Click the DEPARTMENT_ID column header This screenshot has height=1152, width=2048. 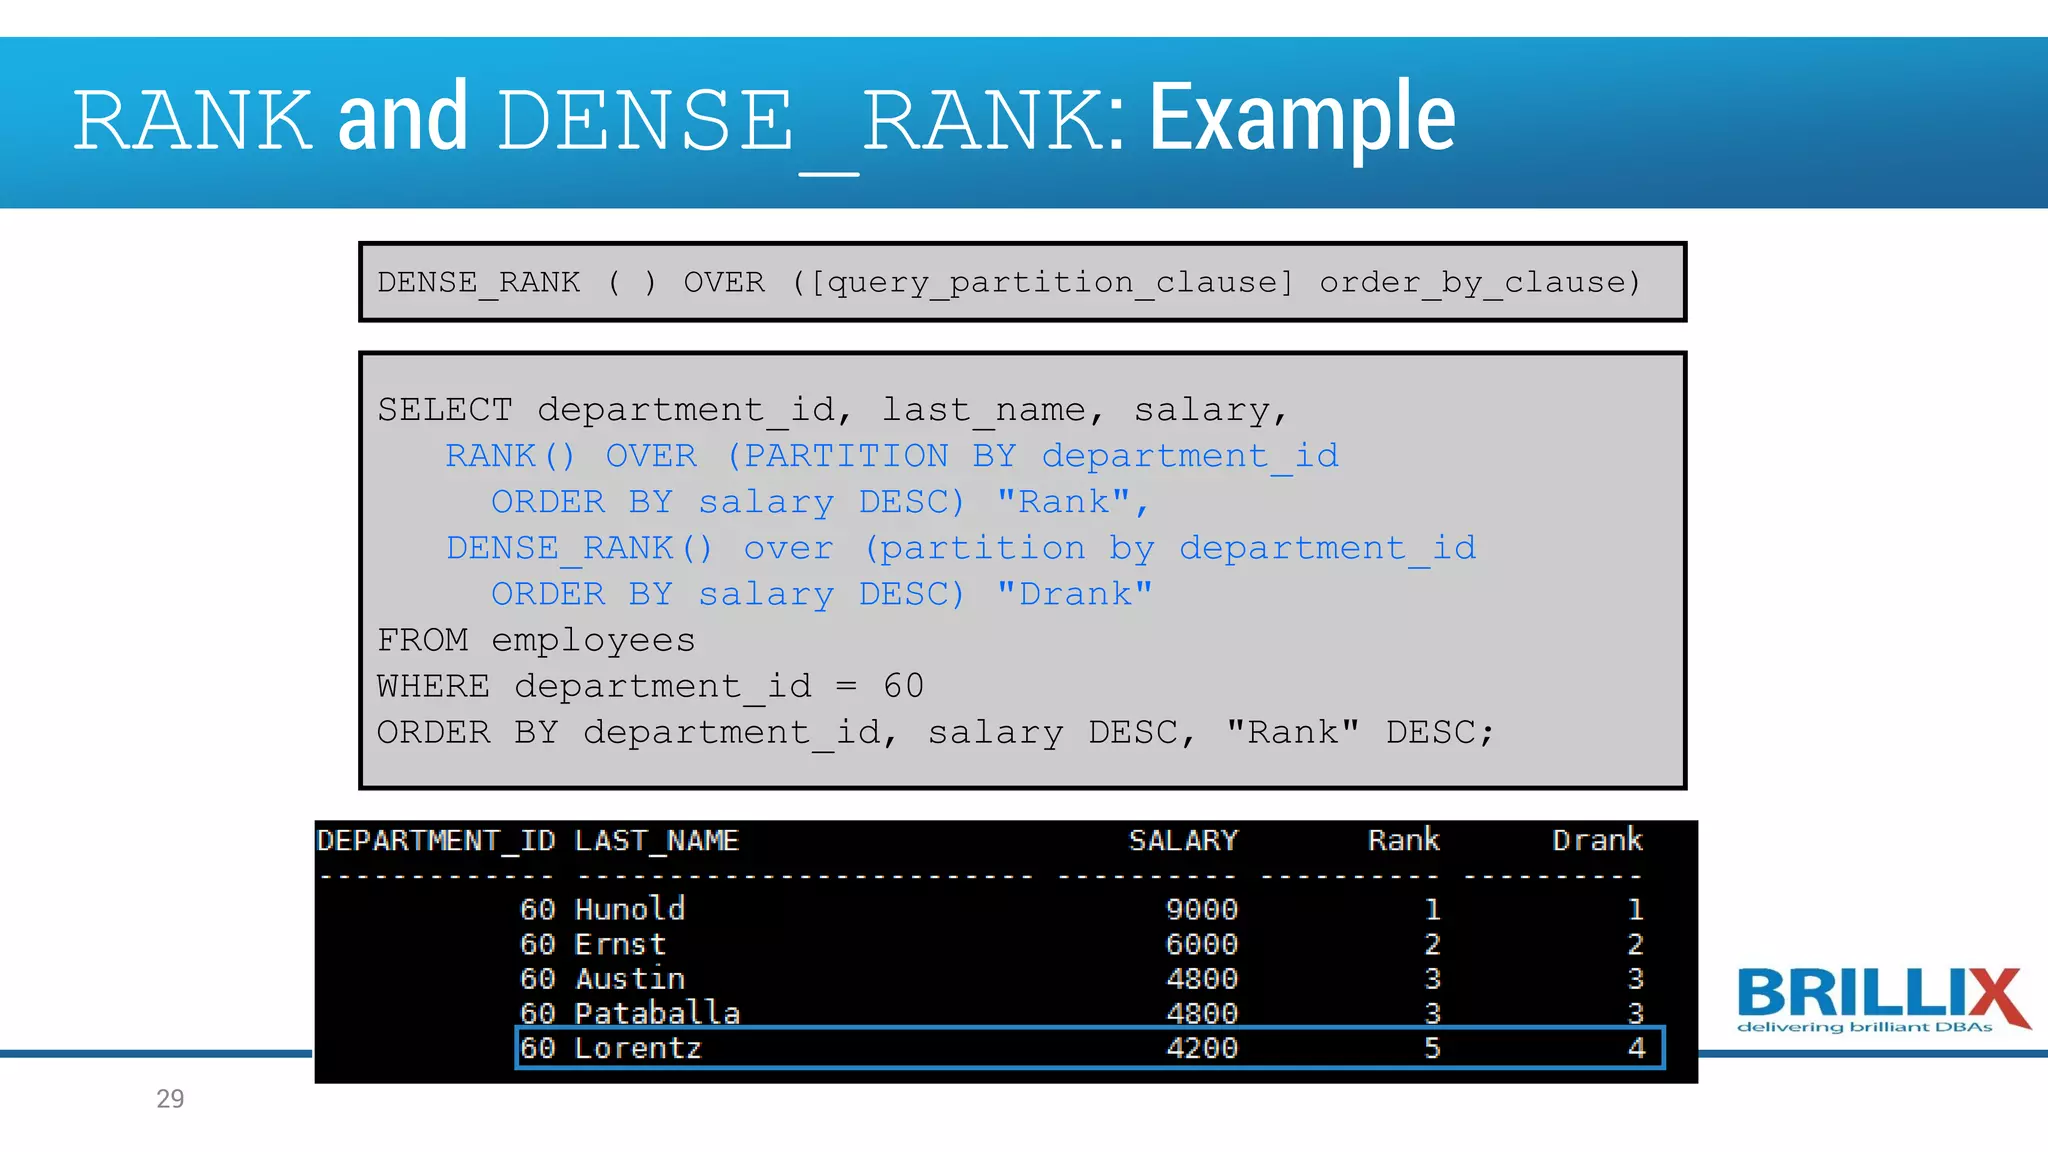coord(436,840)
